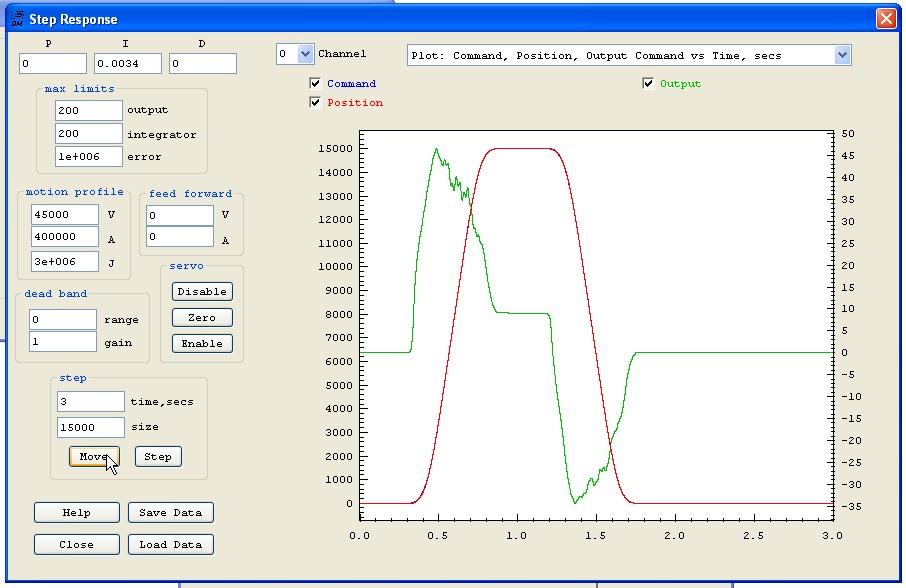906x588 pixels.
Task: Click the Move button
Action: click(x=94, y=457)
